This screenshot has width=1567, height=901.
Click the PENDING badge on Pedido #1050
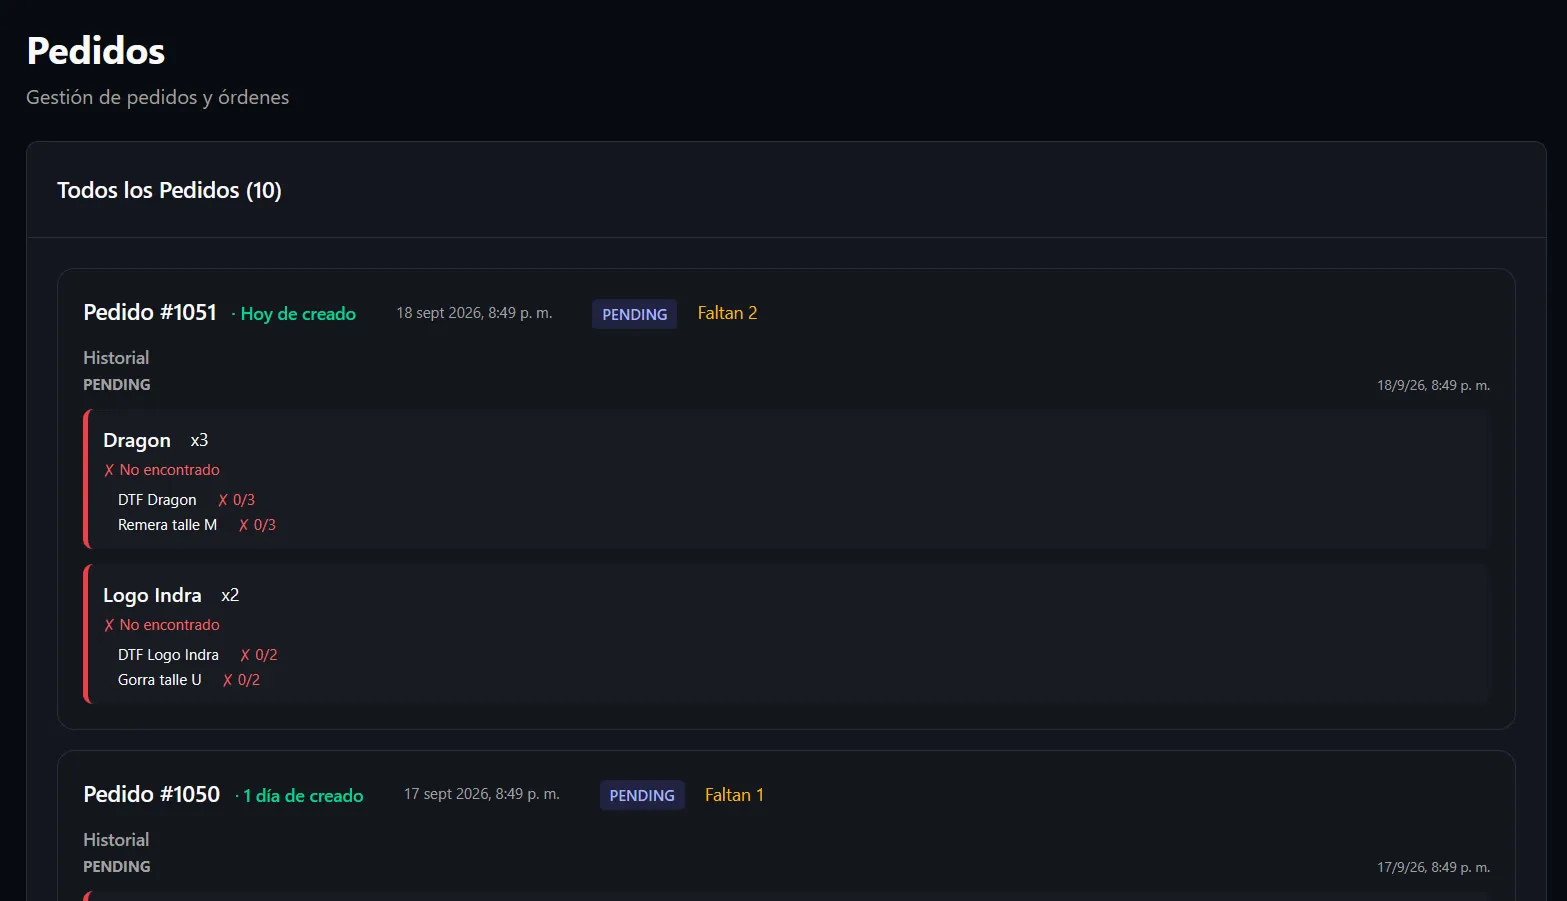tap(642, 796)
